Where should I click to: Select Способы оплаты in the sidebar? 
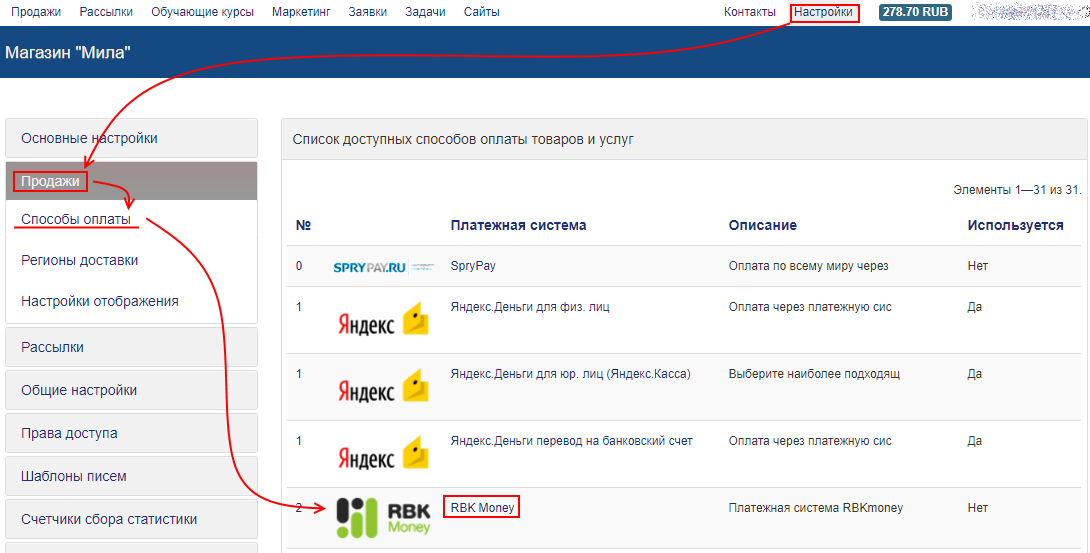click(x=76, y=219)
